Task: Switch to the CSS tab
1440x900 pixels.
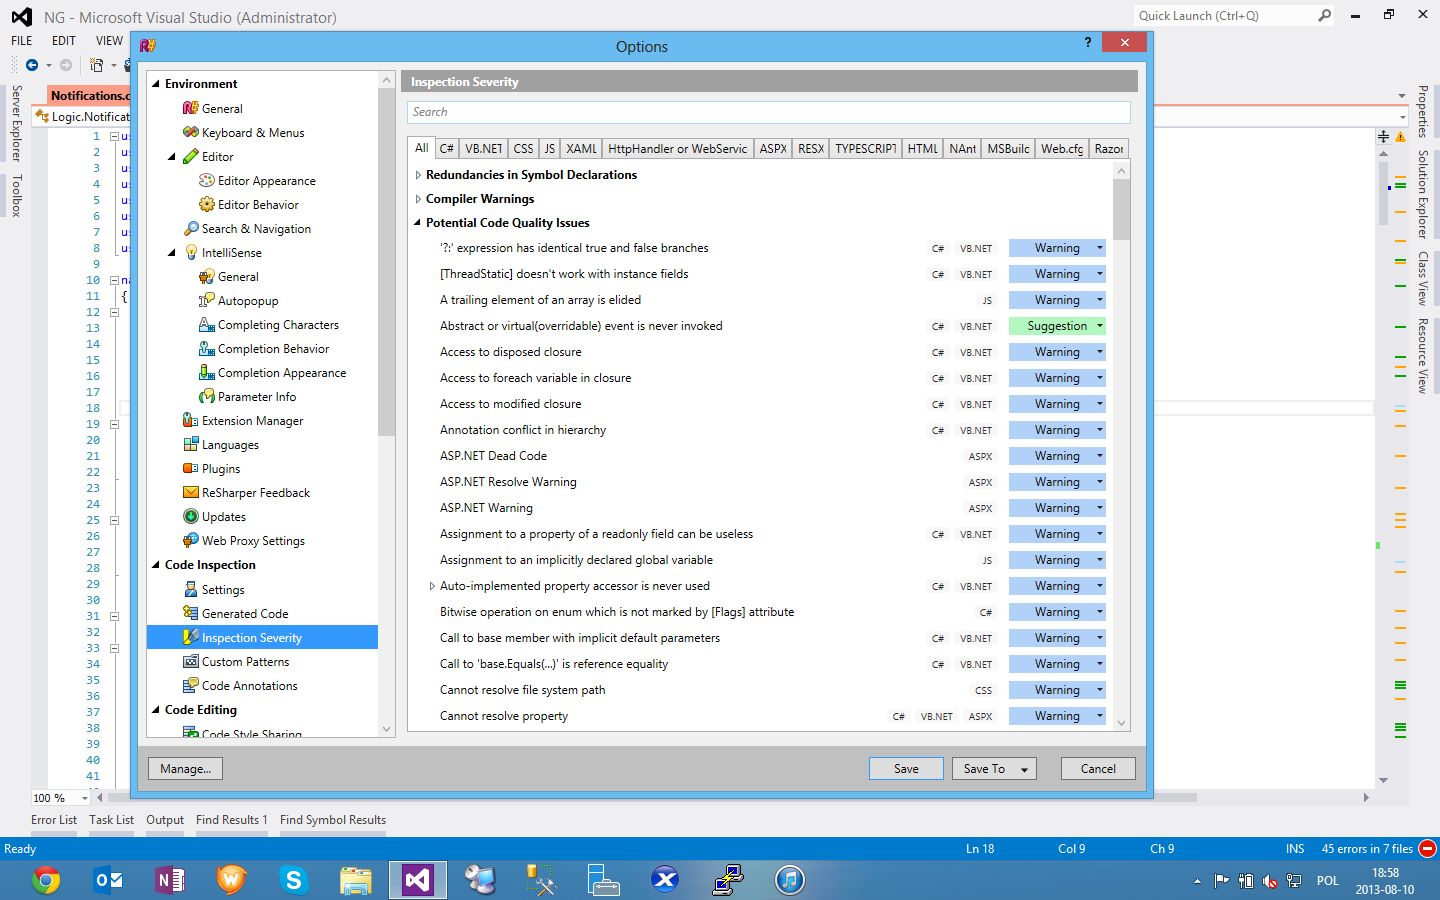Action: point(524,148)
